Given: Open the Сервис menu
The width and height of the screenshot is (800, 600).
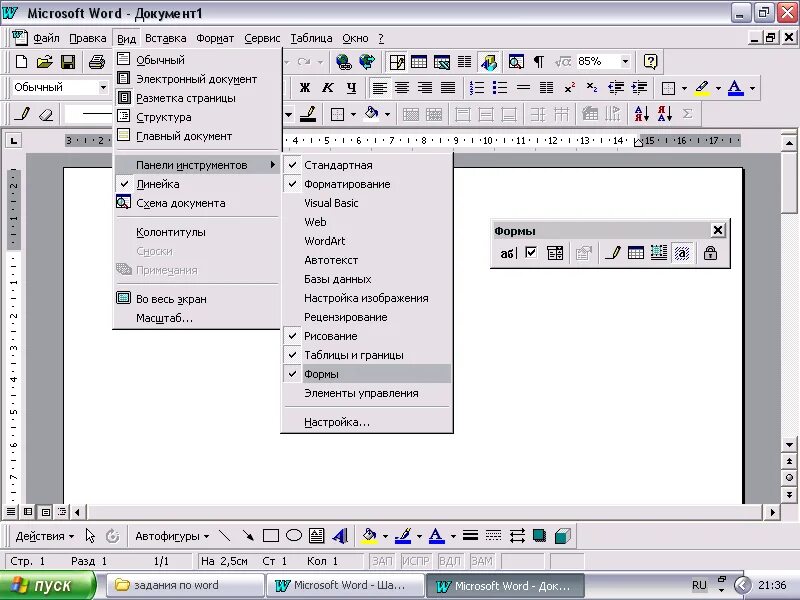Looking at the screenshot, I should [262, 38].
